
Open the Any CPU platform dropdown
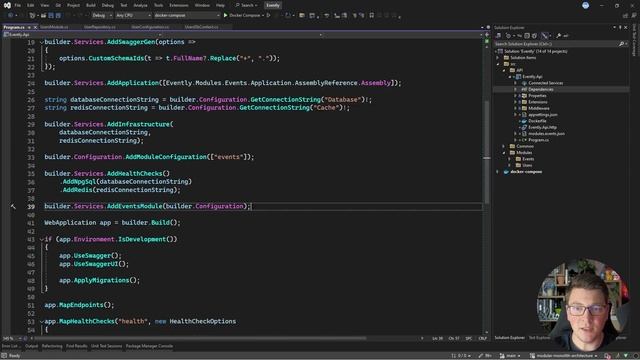tap(133, 16)
